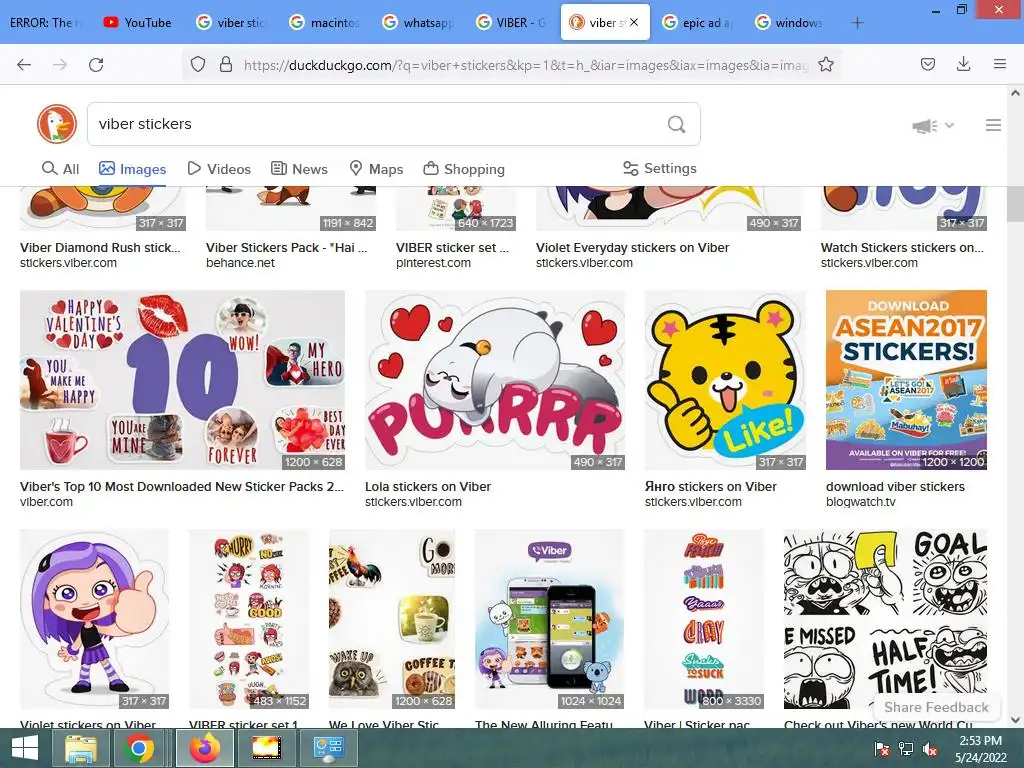The image size is (1024, 768).
Task: Click the muted speaker volume tray icon
Action: 930,749
